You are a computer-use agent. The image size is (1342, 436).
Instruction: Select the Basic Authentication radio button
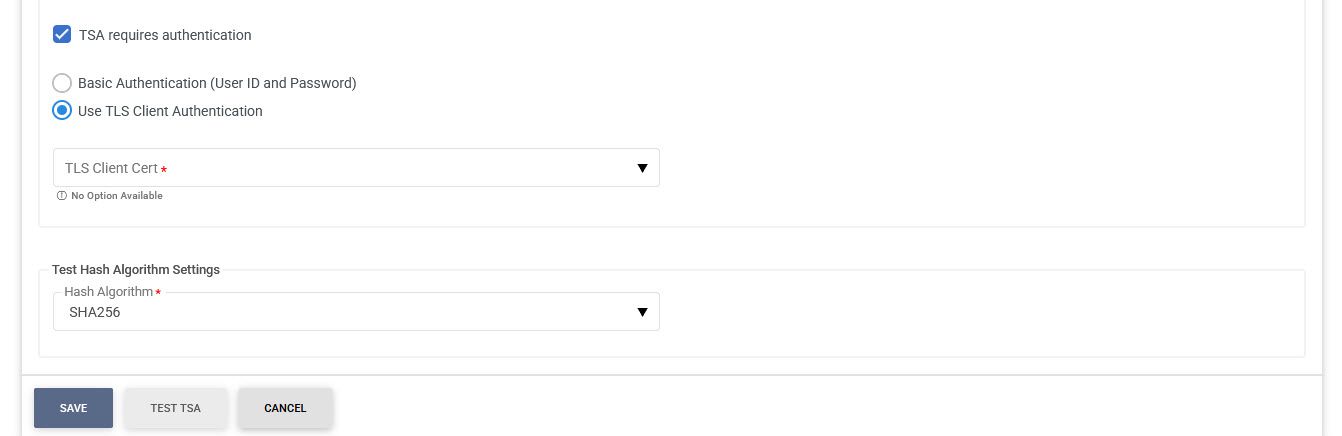pos(62,83)
